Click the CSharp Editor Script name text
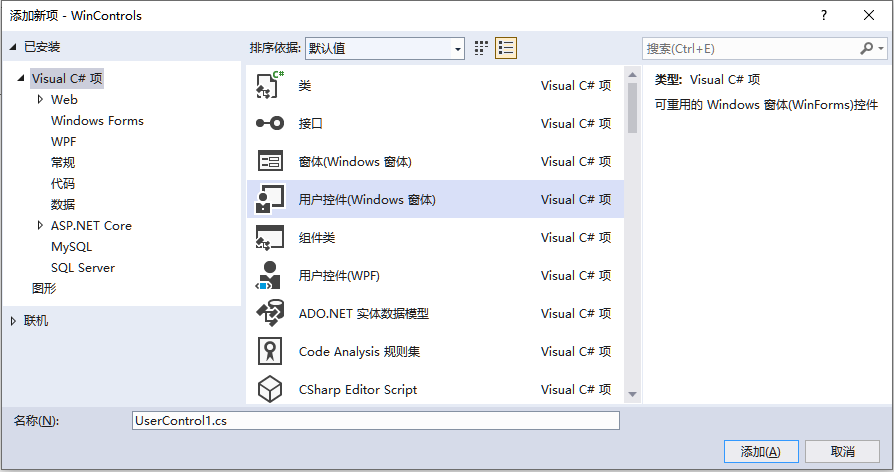Image resolution: width=894 pixels, height=472 pixels. 358,389
